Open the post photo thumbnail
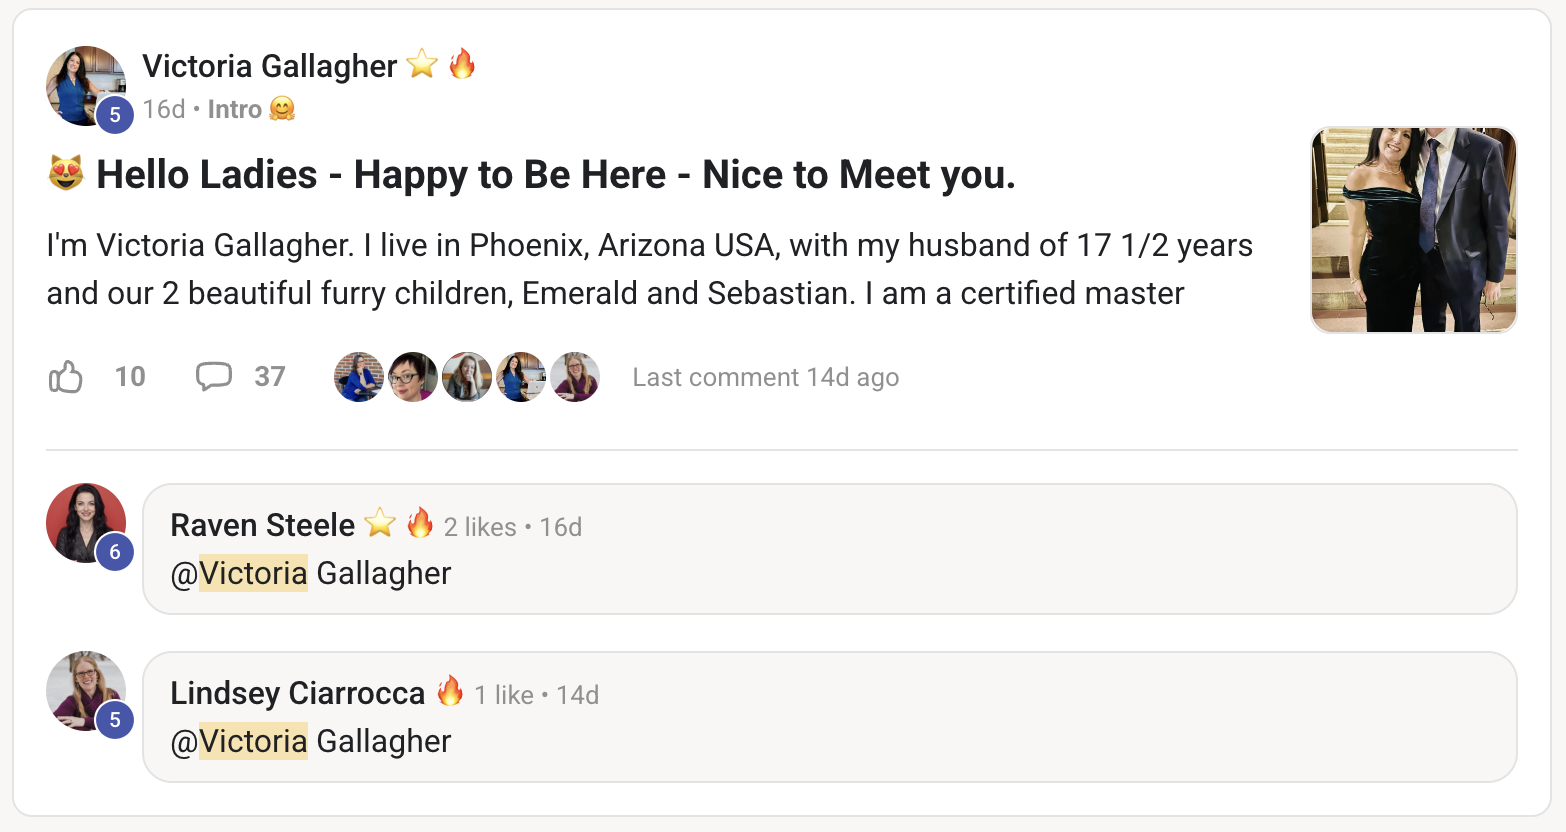This screenshot has height=832, width=1566. coord(1413,230)
